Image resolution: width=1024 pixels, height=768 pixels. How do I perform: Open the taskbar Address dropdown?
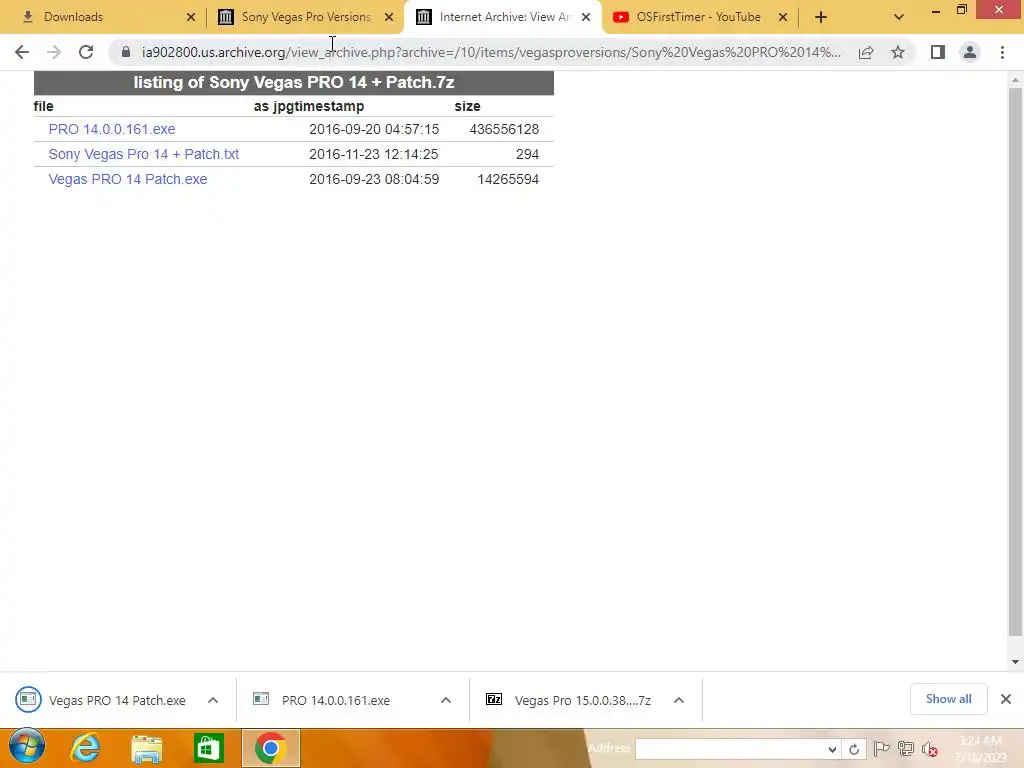pyautogui.click(x=832, y=749)
